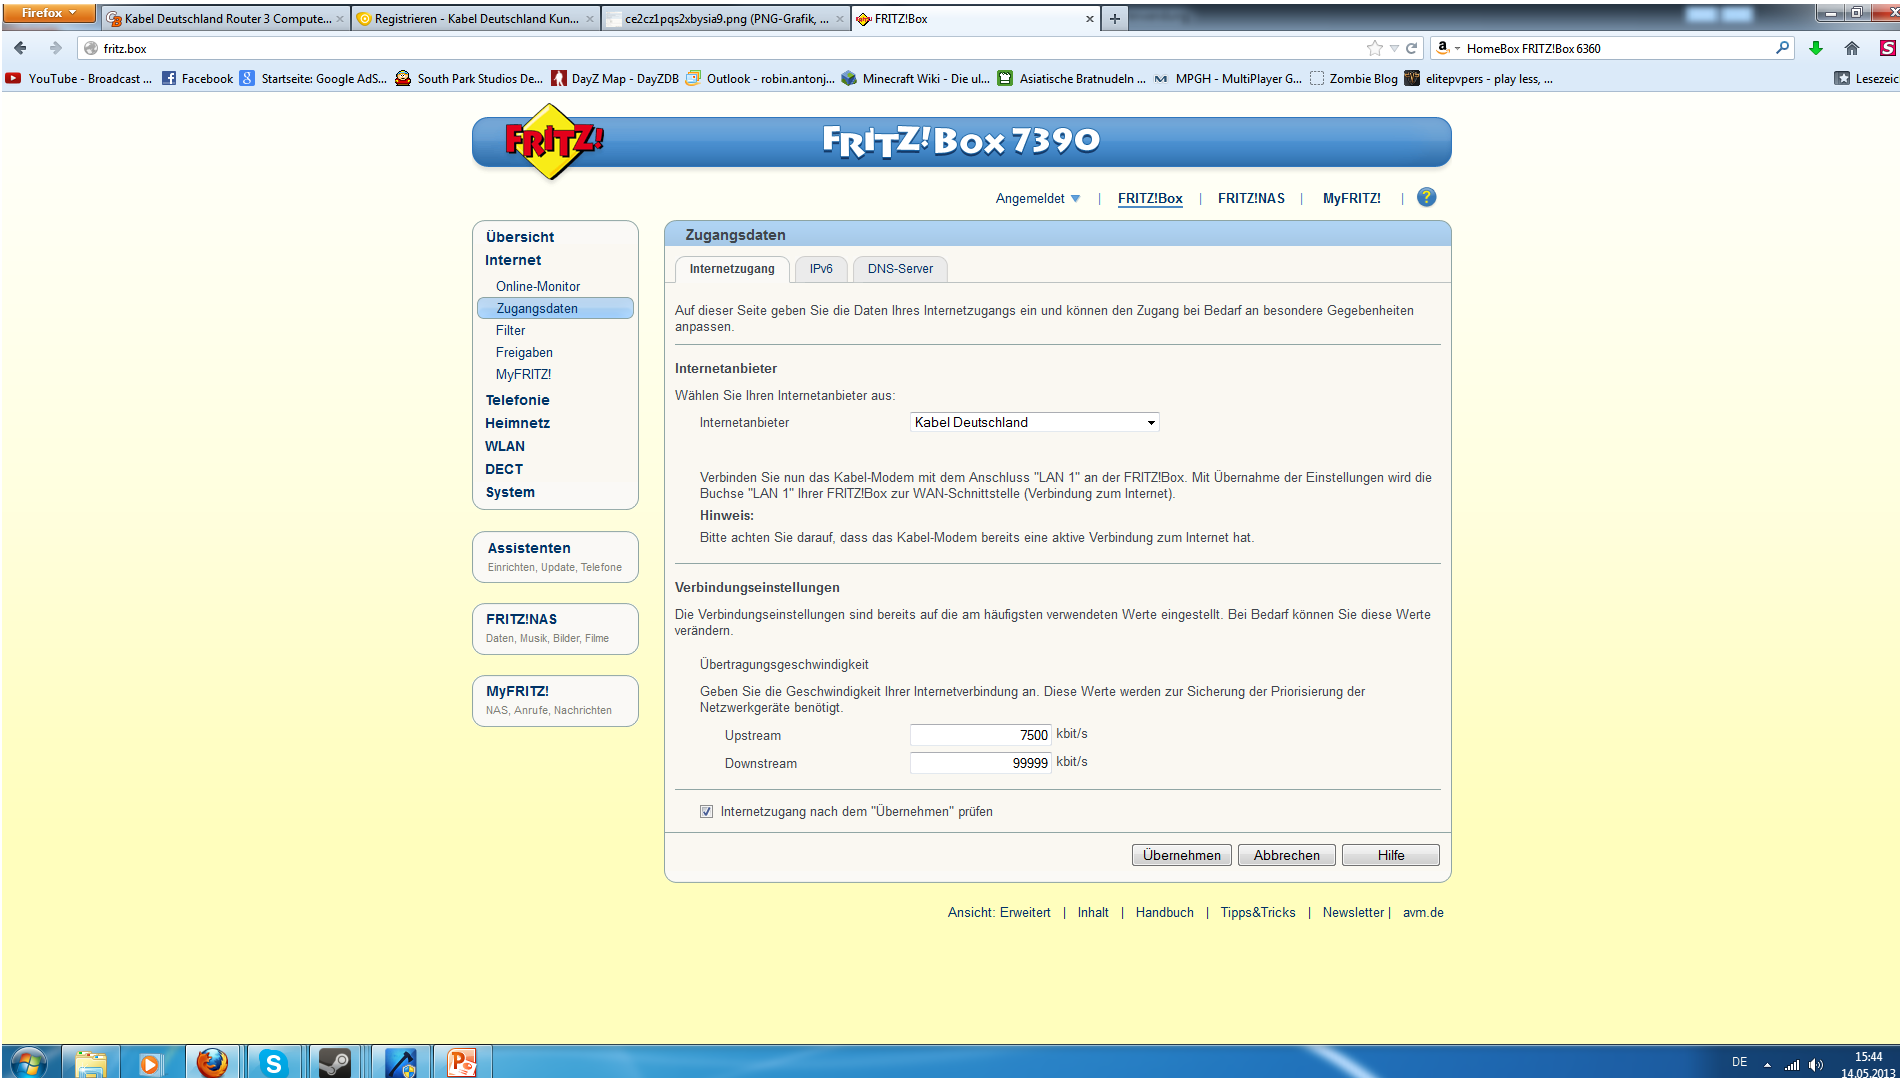Image resolution: width=1900 pixels, height=1078 pixels.
Task: Expand the Angemeldet menu
Action: point(1037,198)
